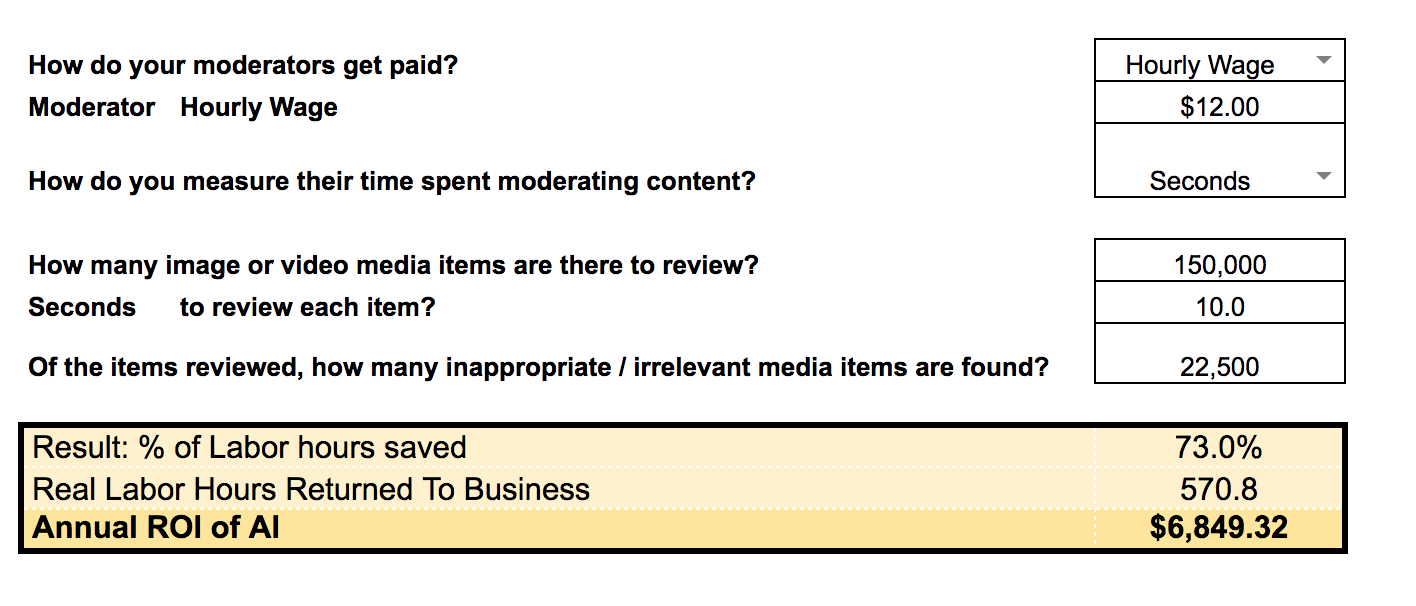Select the 'Moderator Hourly Wage' label cell
Viewport: 1416px width, 606px height.
pos(183,108)
